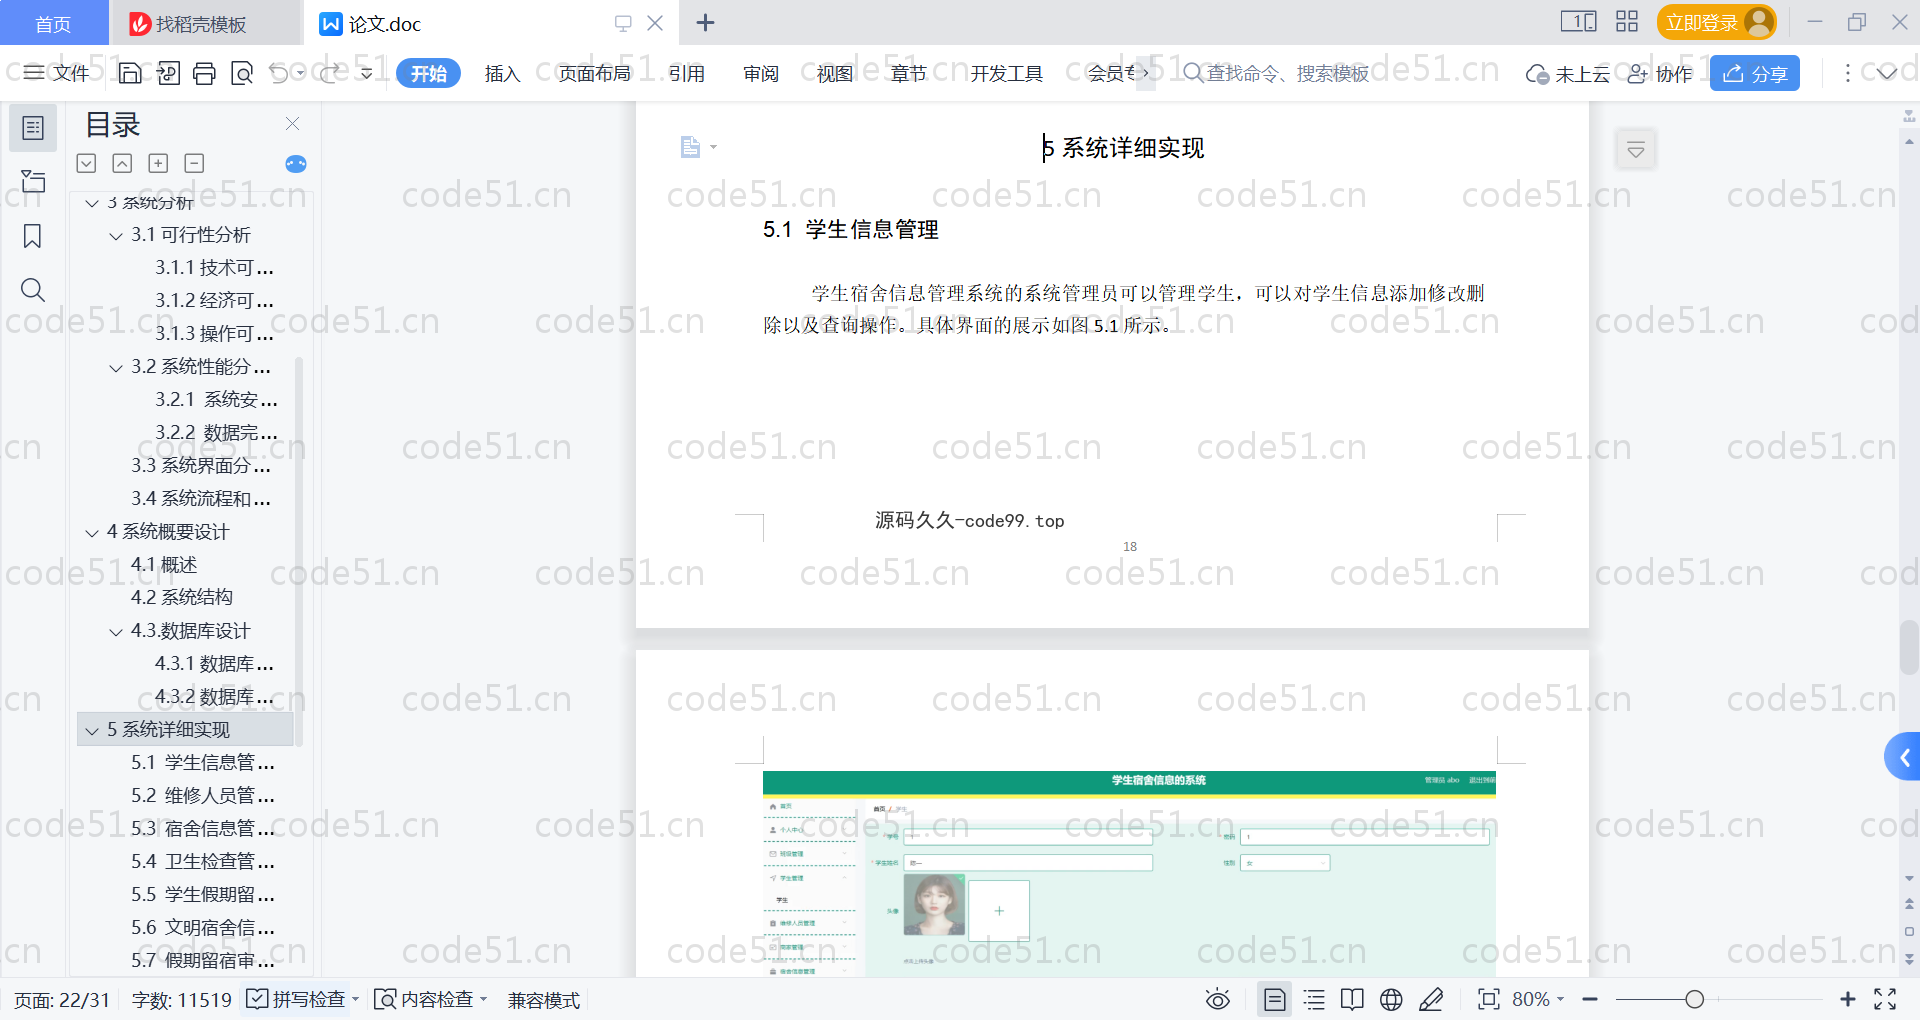Open the 审阅 (Review) ribbon tab

760,73
